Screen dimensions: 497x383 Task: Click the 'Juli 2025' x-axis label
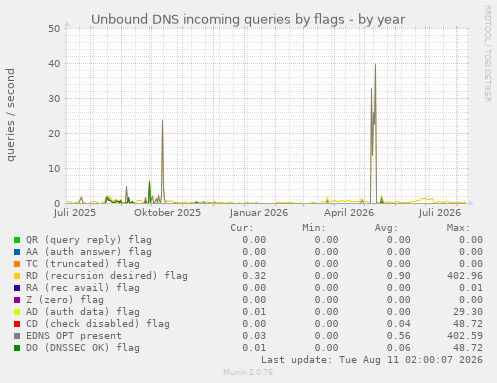(x=75, y=213)
